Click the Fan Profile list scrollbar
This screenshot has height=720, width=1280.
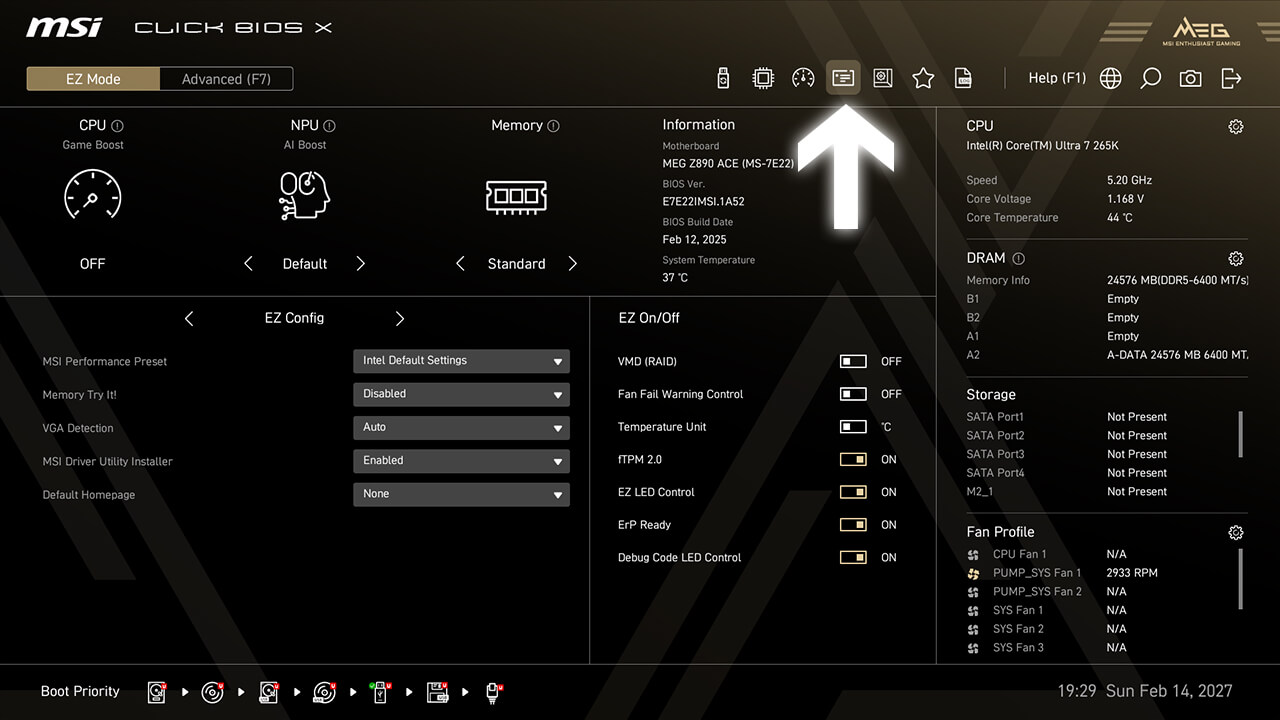click(1241, 578)
